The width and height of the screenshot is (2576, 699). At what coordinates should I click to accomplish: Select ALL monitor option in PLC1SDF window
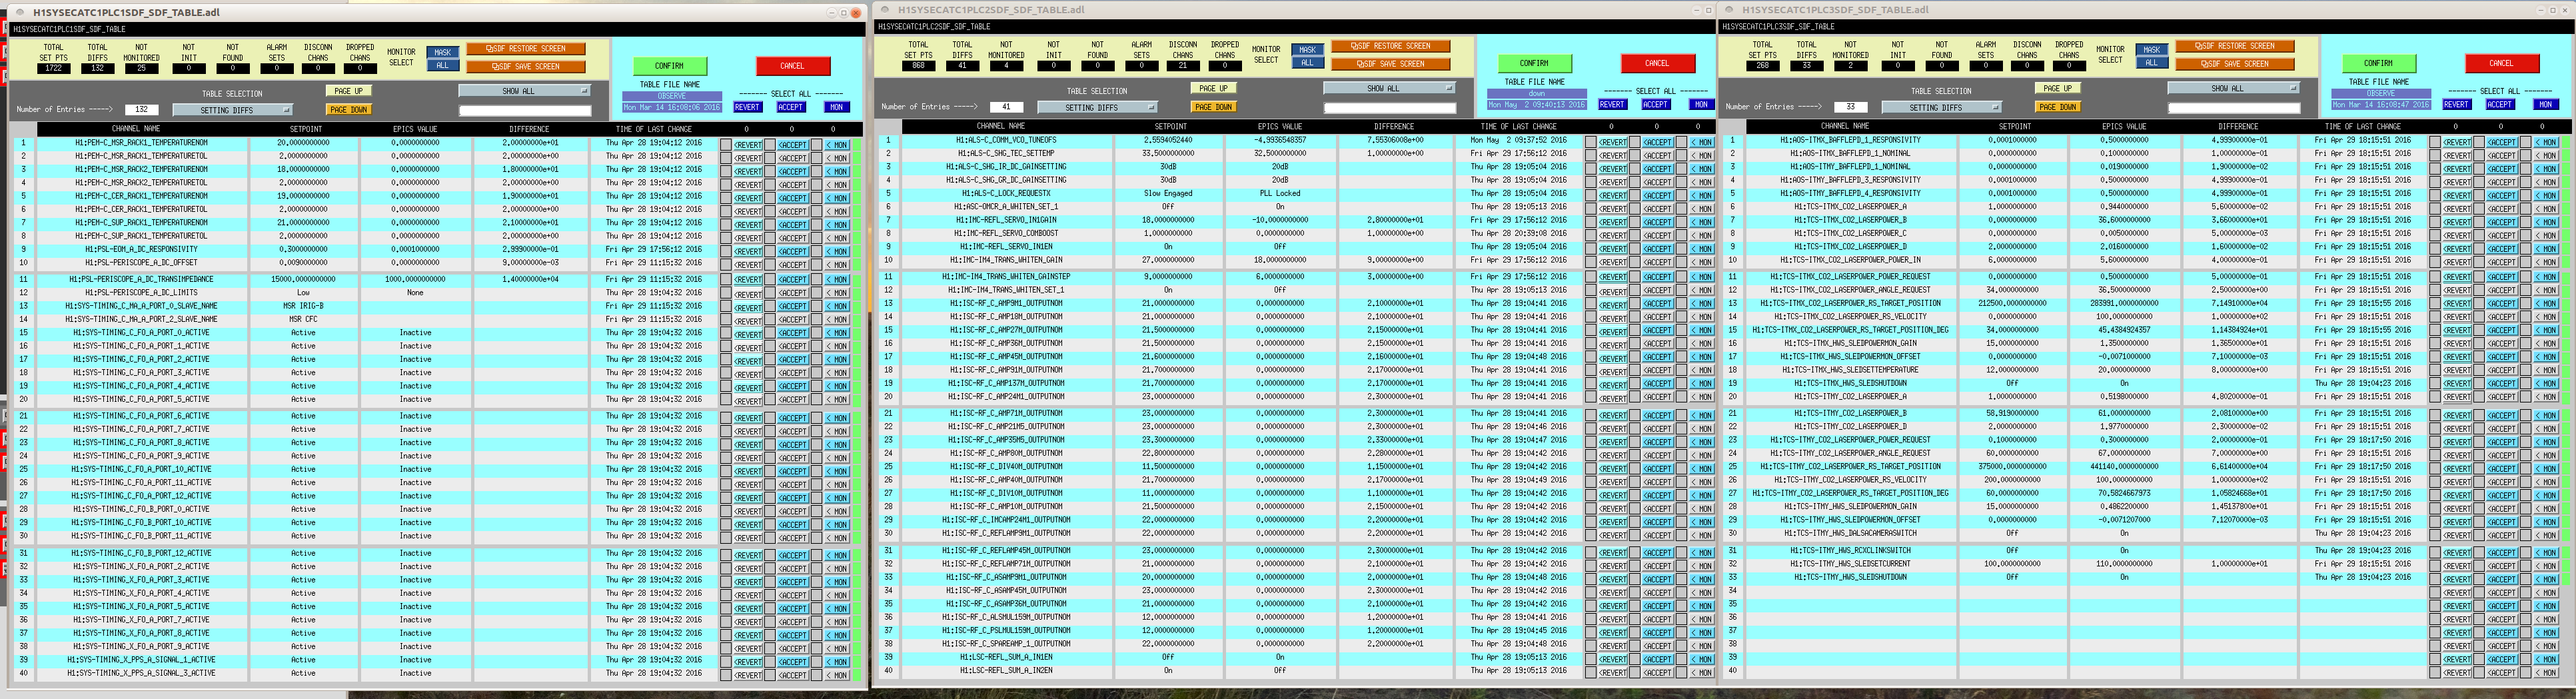[443, 65]
